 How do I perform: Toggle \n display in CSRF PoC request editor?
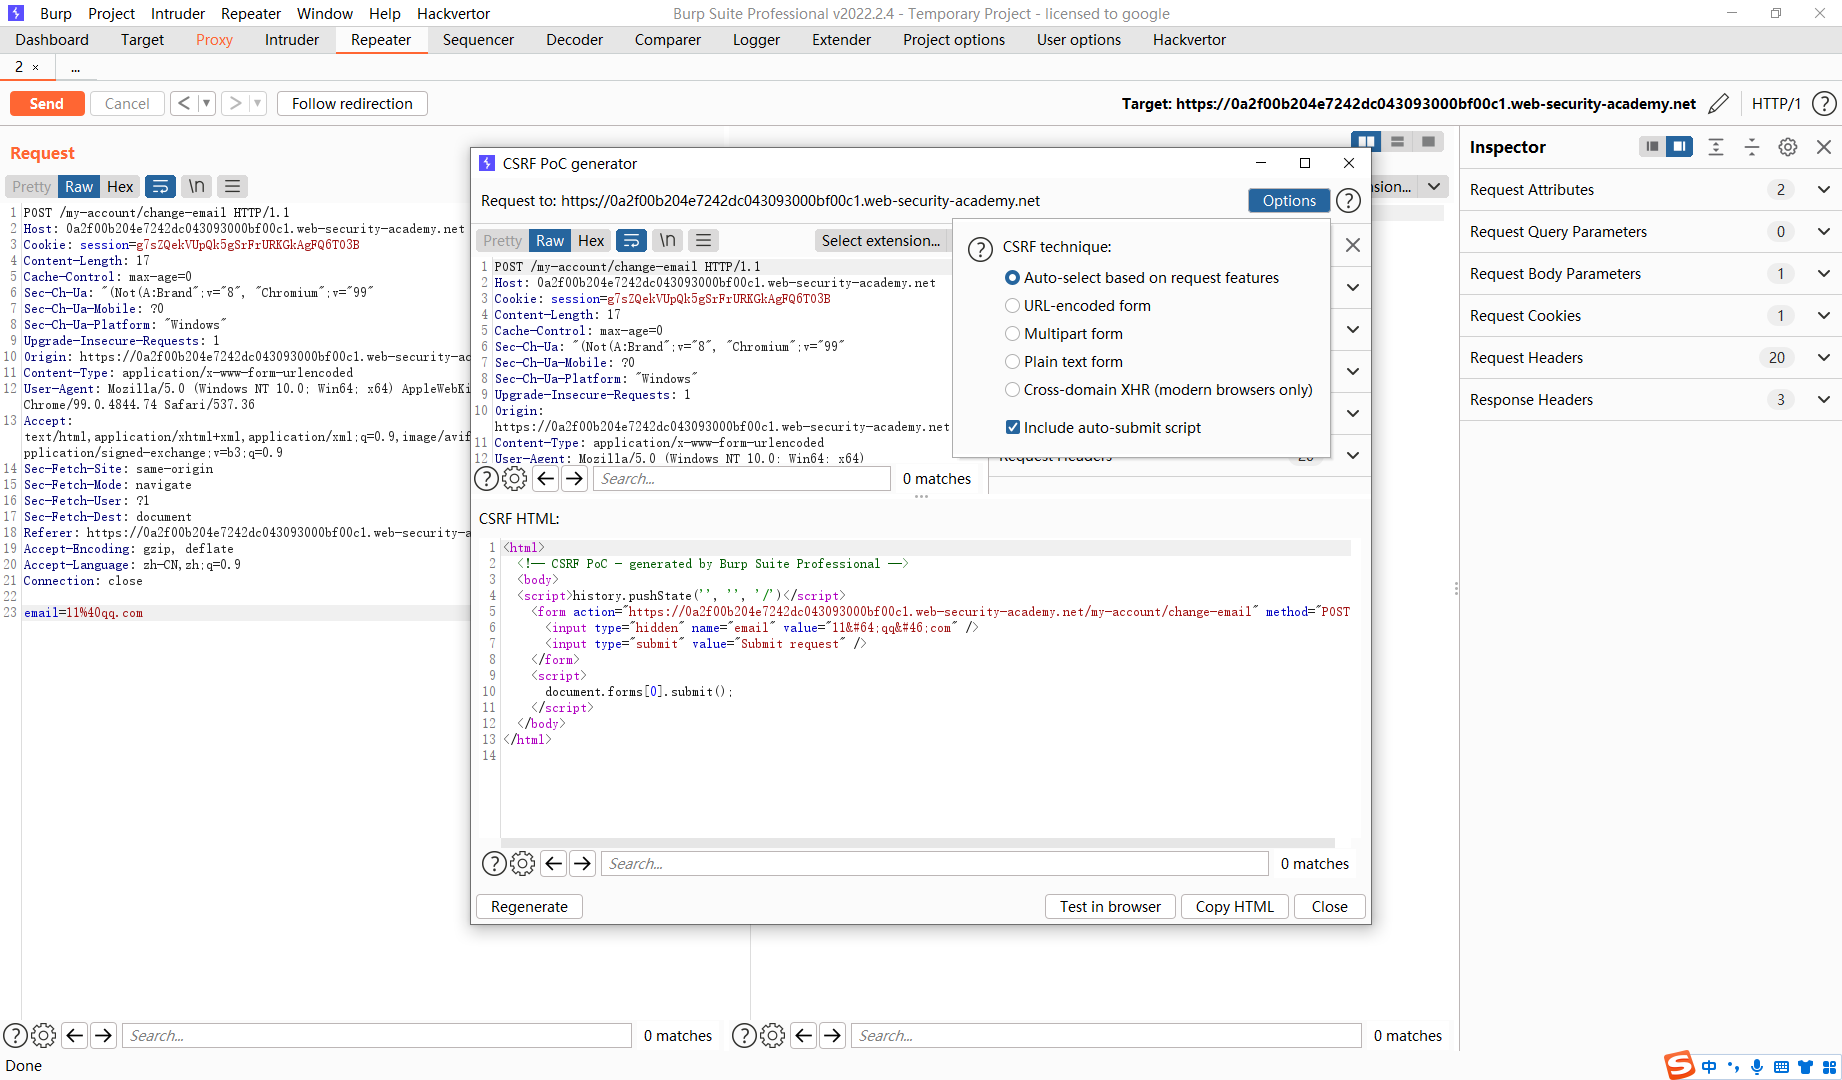[668, 240]
